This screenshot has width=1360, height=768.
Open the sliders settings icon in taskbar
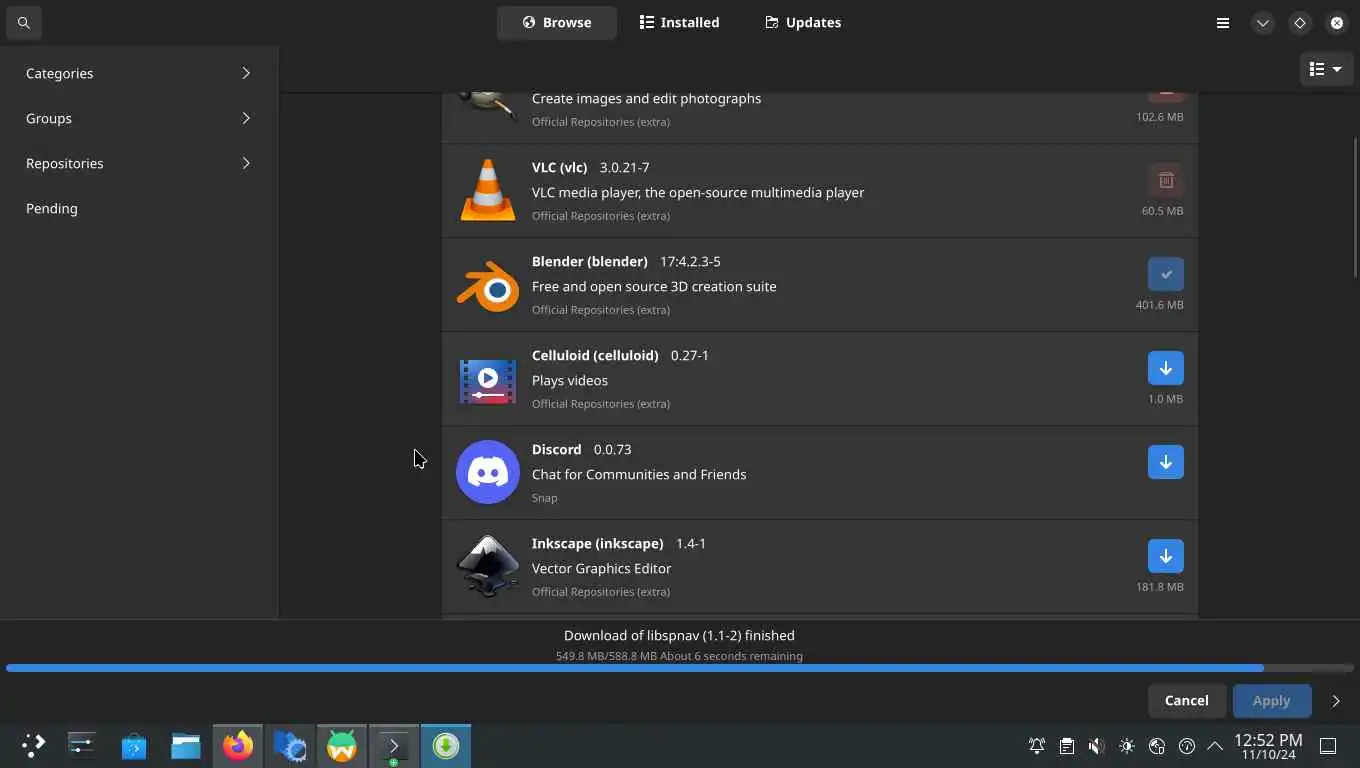[81, 745]
